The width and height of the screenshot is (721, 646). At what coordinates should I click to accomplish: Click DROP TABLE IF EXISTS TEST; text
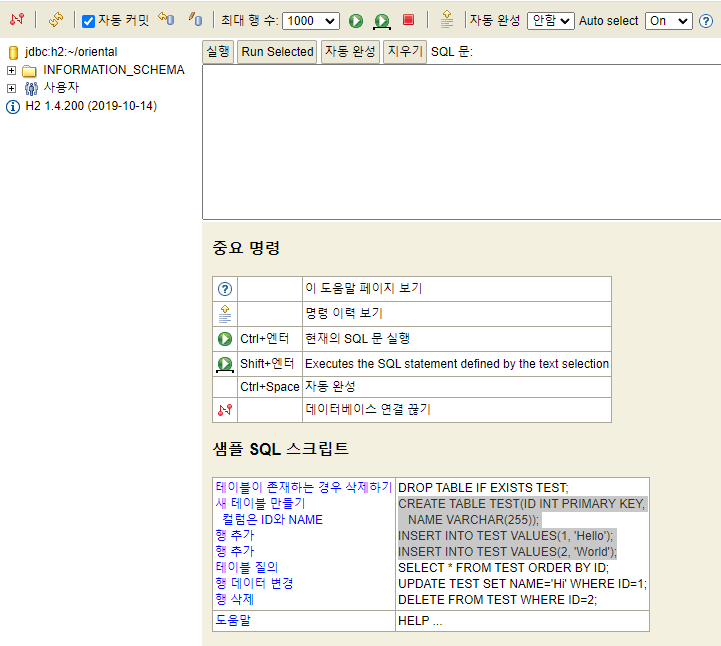click(483, 488)
